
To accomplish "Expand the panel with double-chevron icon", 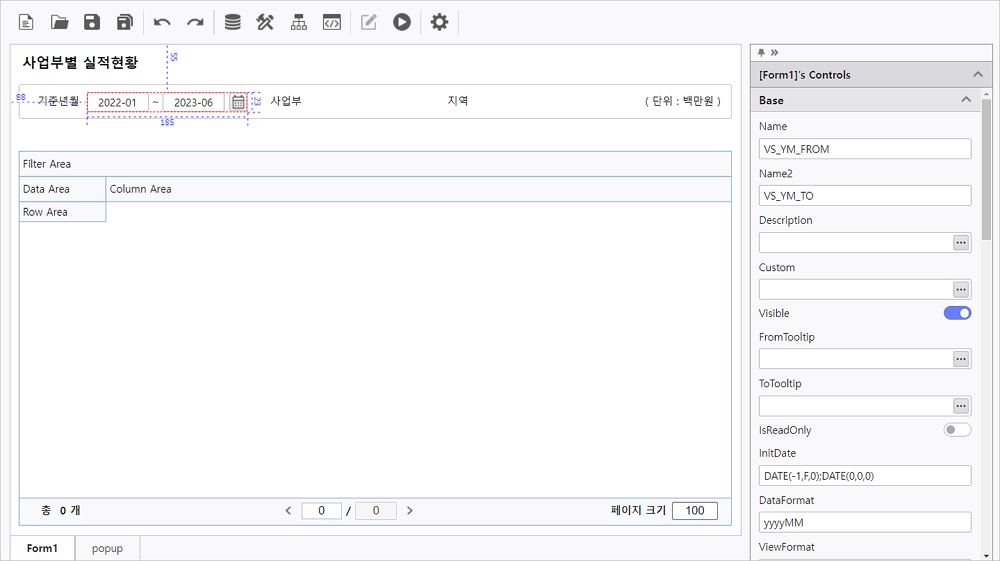I will coord(774,52).
